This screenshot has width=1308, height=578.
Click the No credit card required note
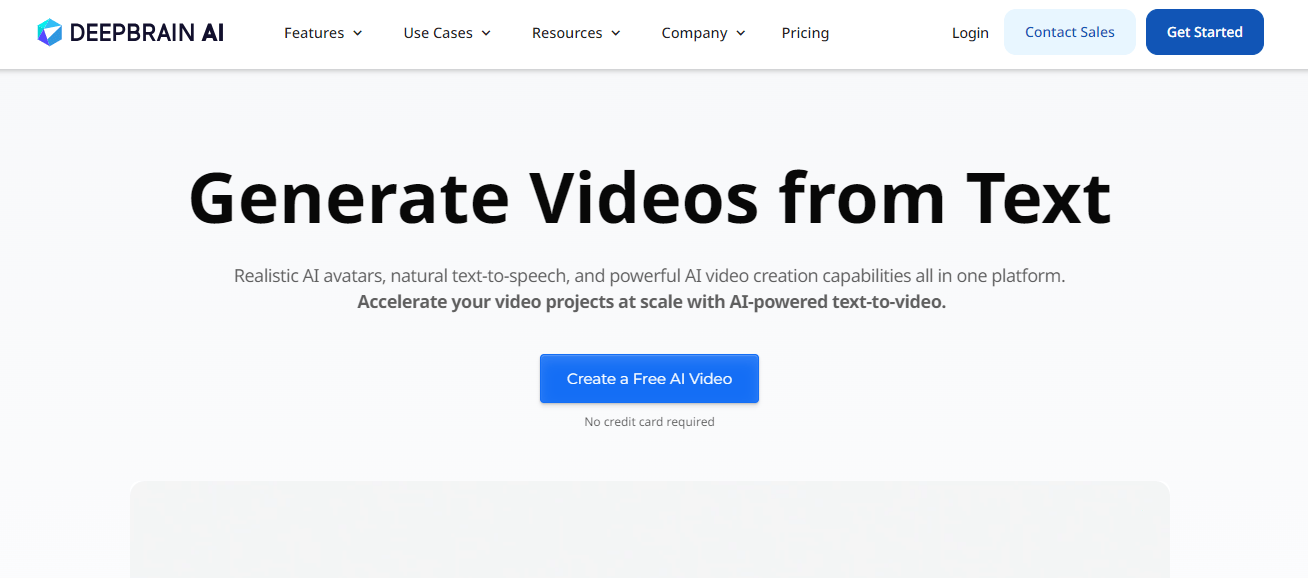pyautogui.click(x=649, y=422)
